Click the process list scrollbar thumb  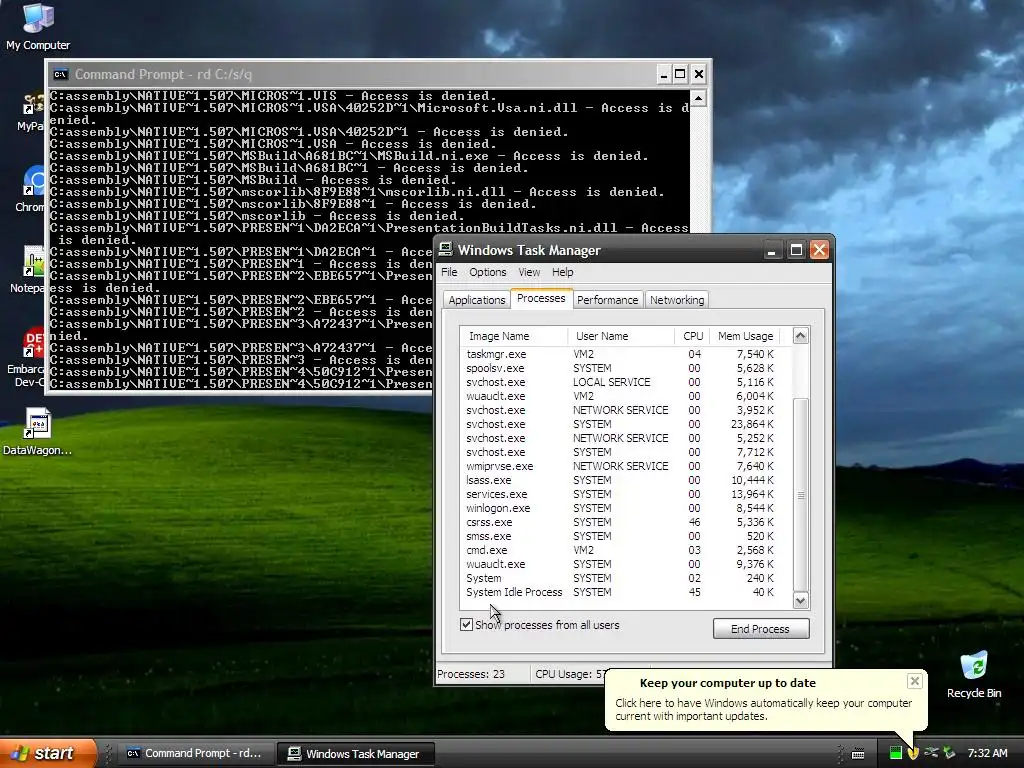coord(801,494)
